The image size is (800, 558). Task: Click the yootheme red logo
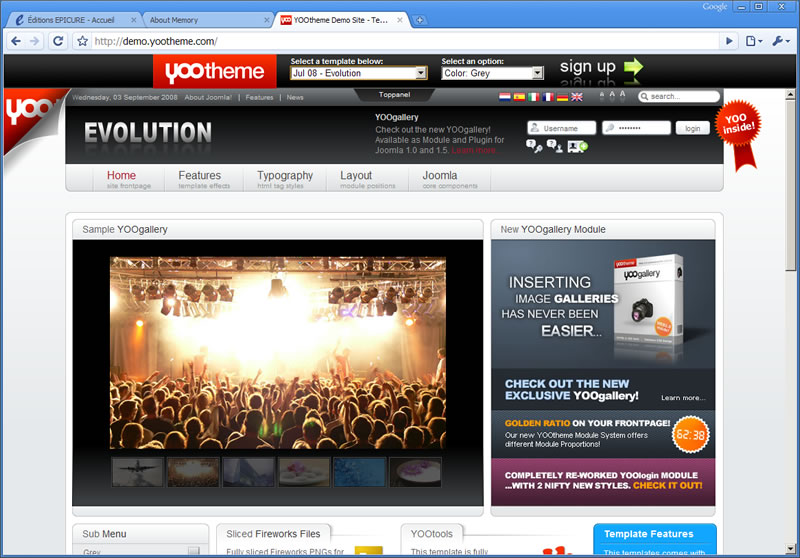[215, 71]
